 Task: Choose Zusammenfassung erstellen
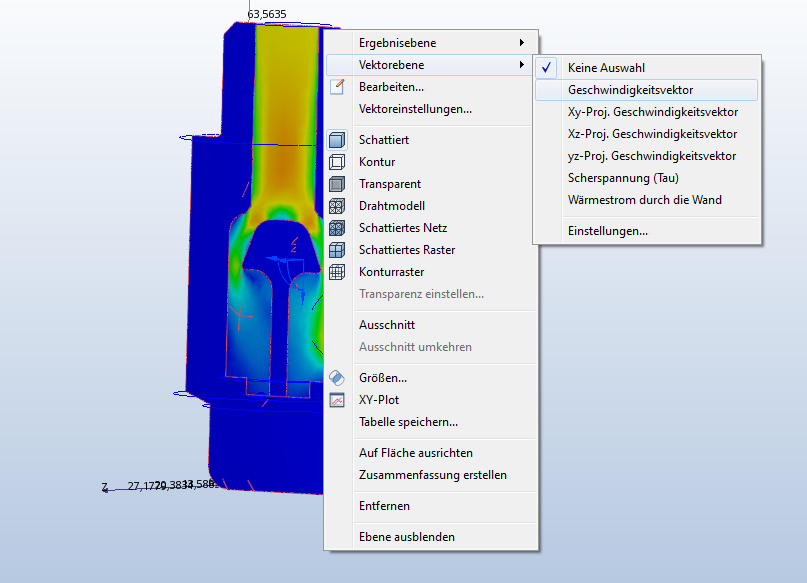click(431, 475)
